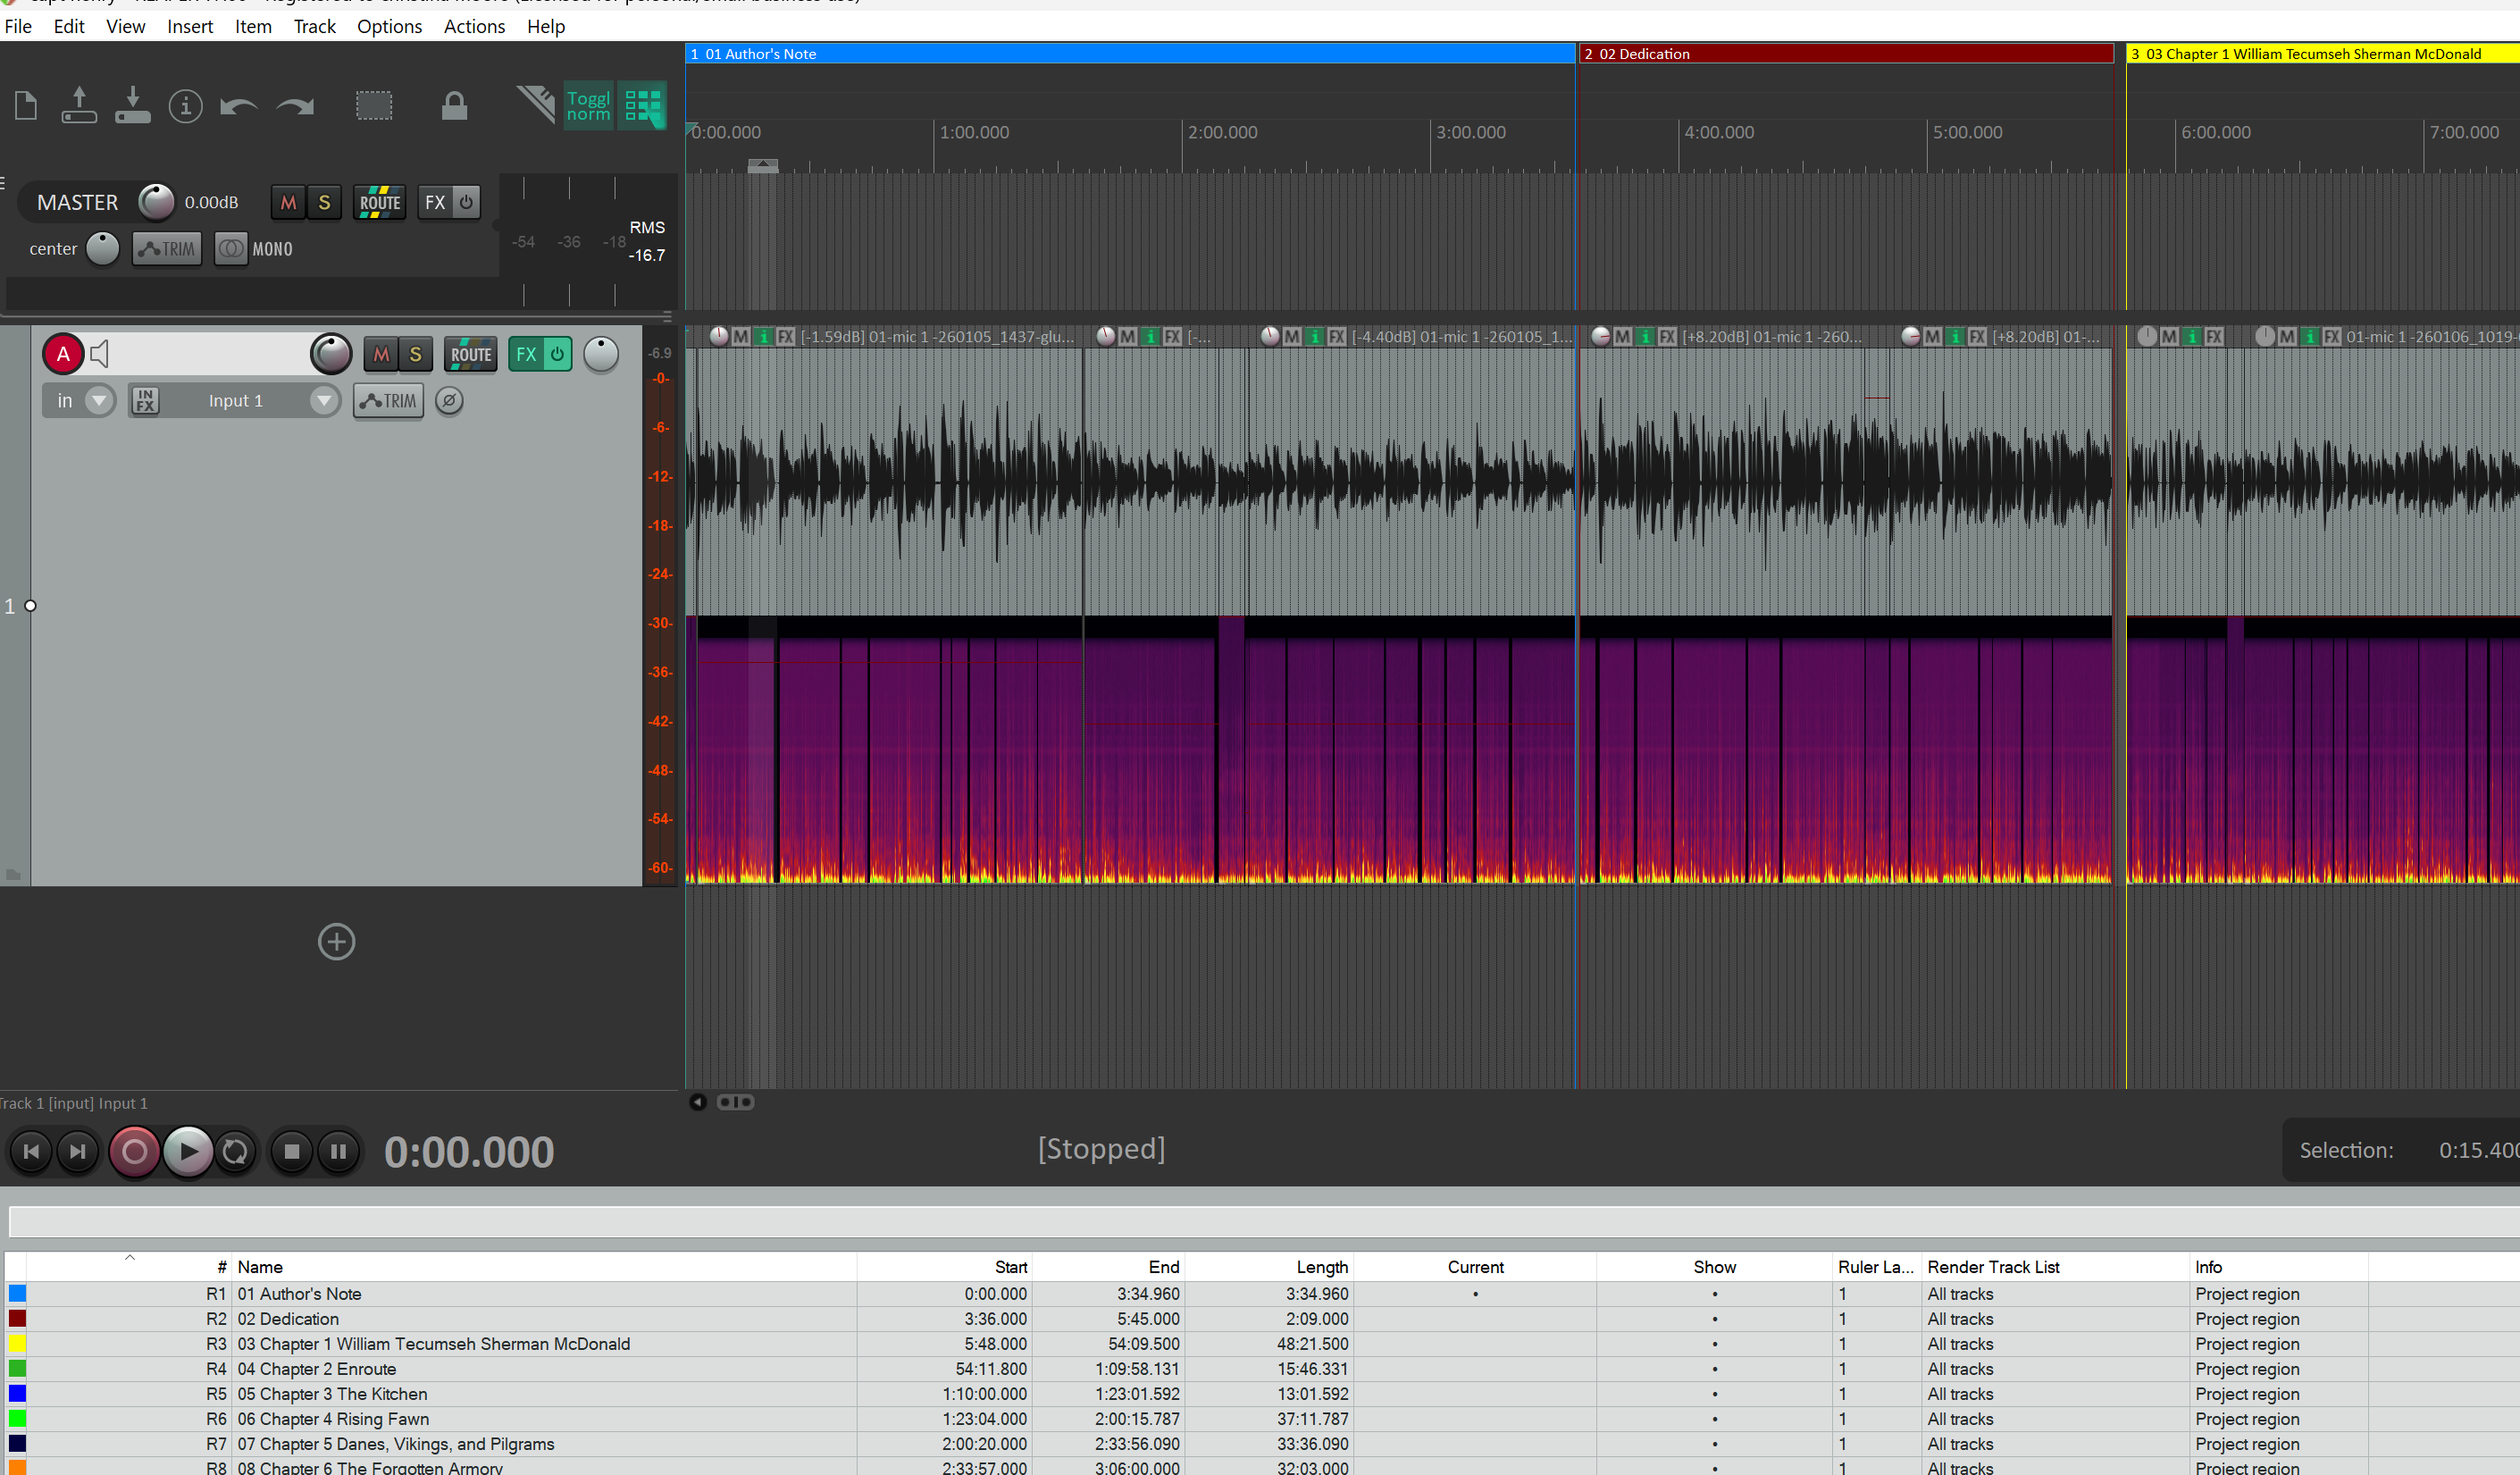Open the Track menu
The height and width of the screenshot is (1475, 2520).
point(314,26)
